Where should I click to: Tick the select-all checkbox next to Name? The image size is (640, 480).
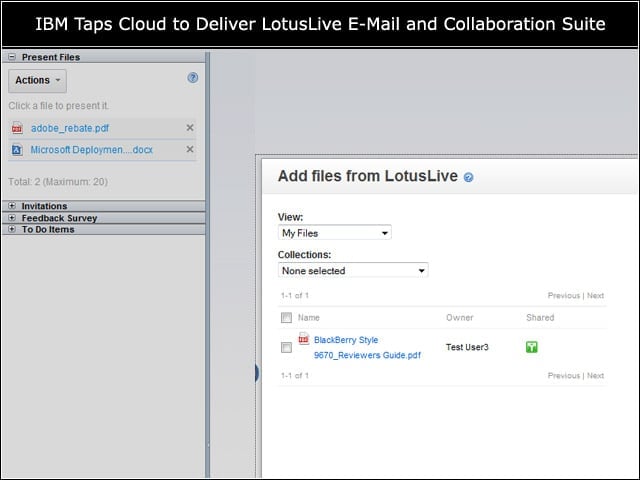(x=287, y=317)
